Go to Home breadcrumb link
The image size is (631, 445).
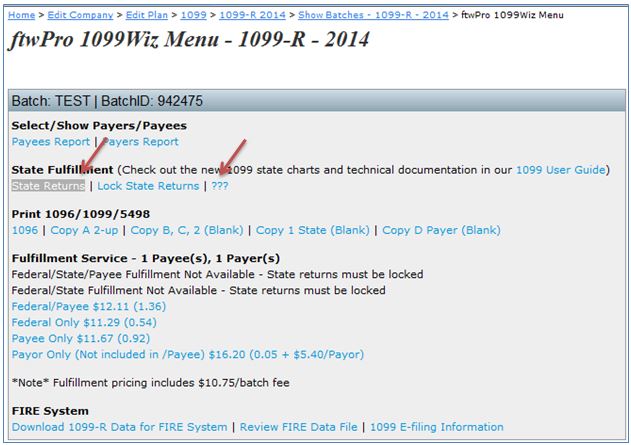click(x=21, y=15)
